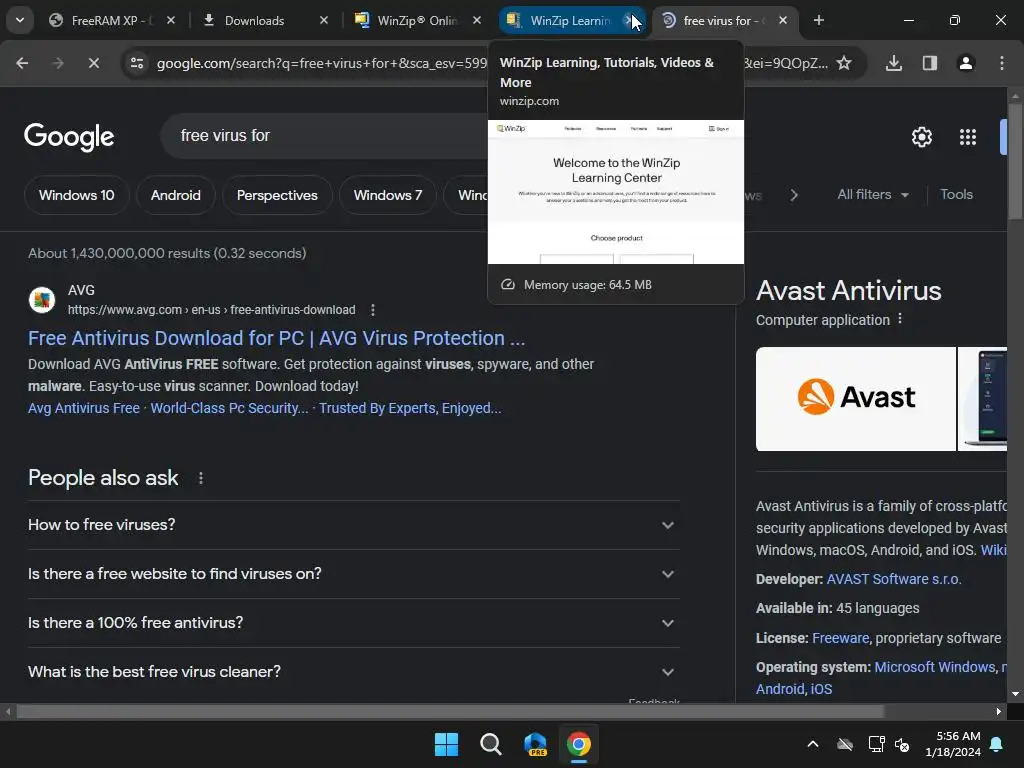Image resolution: width=1024 pixels, height=768 pixels.
Task: Open the All filters dropdown
Action: click(872, 195)
